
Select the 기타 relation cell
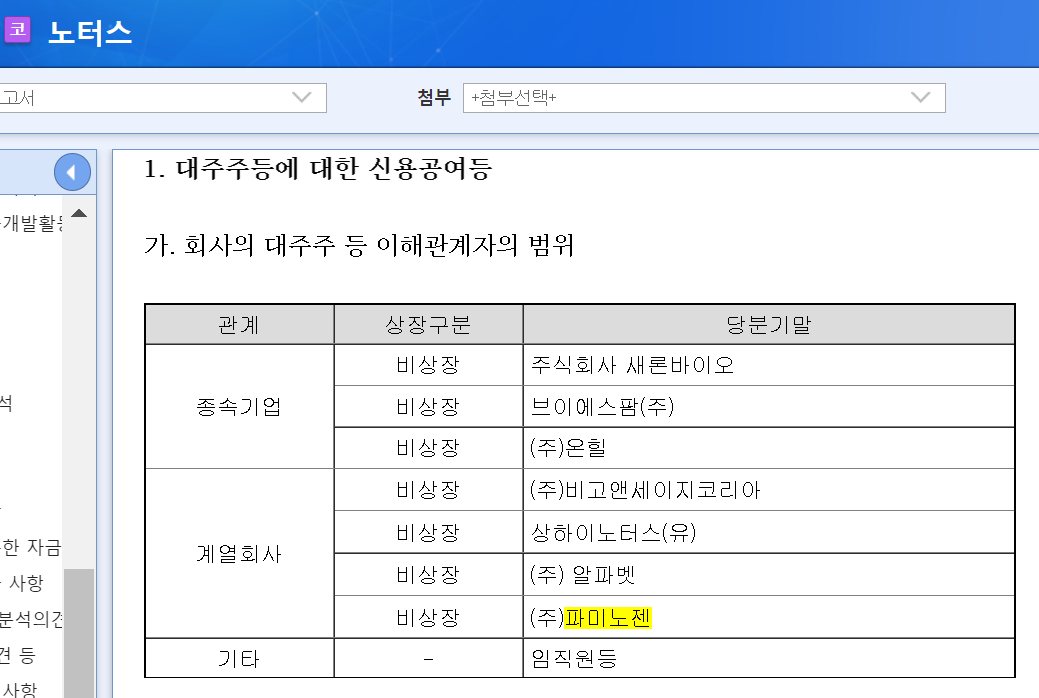pyautogui.click(x=239, y=658)
